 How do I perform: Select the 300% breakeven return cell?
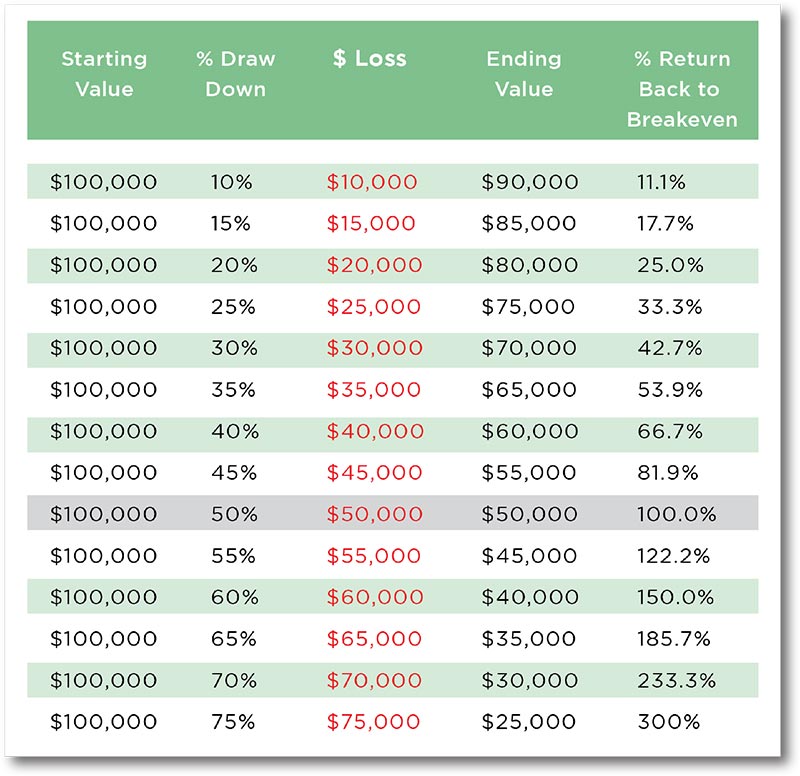tap(669, 722)
